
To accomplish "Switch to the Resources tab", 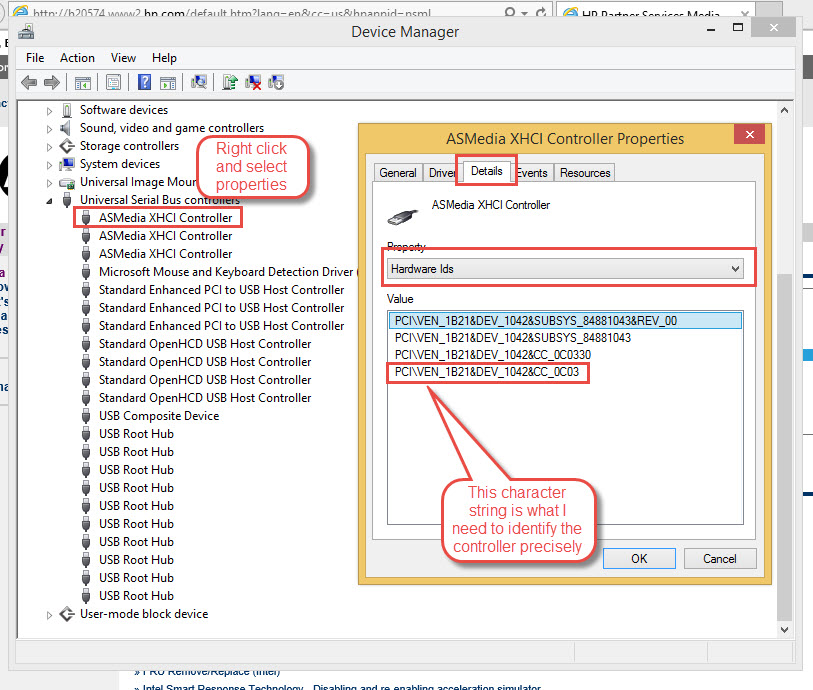I will pyautogui.click(x=585, y=173).
